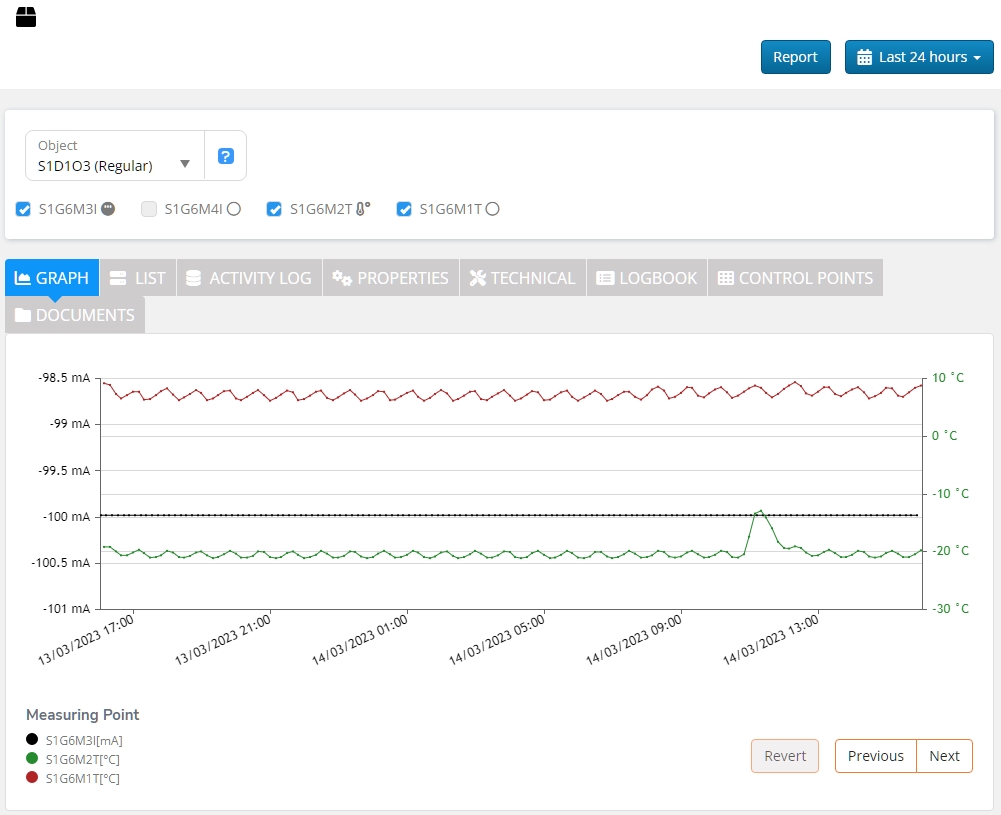The image size is (1001, 815).
Task: Click the calendar icon in the time range button
Action: tap(865, 57)
